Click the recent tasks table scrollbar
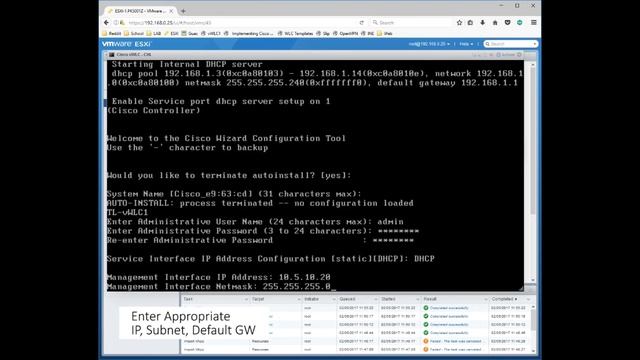 [x=533, y=320]
